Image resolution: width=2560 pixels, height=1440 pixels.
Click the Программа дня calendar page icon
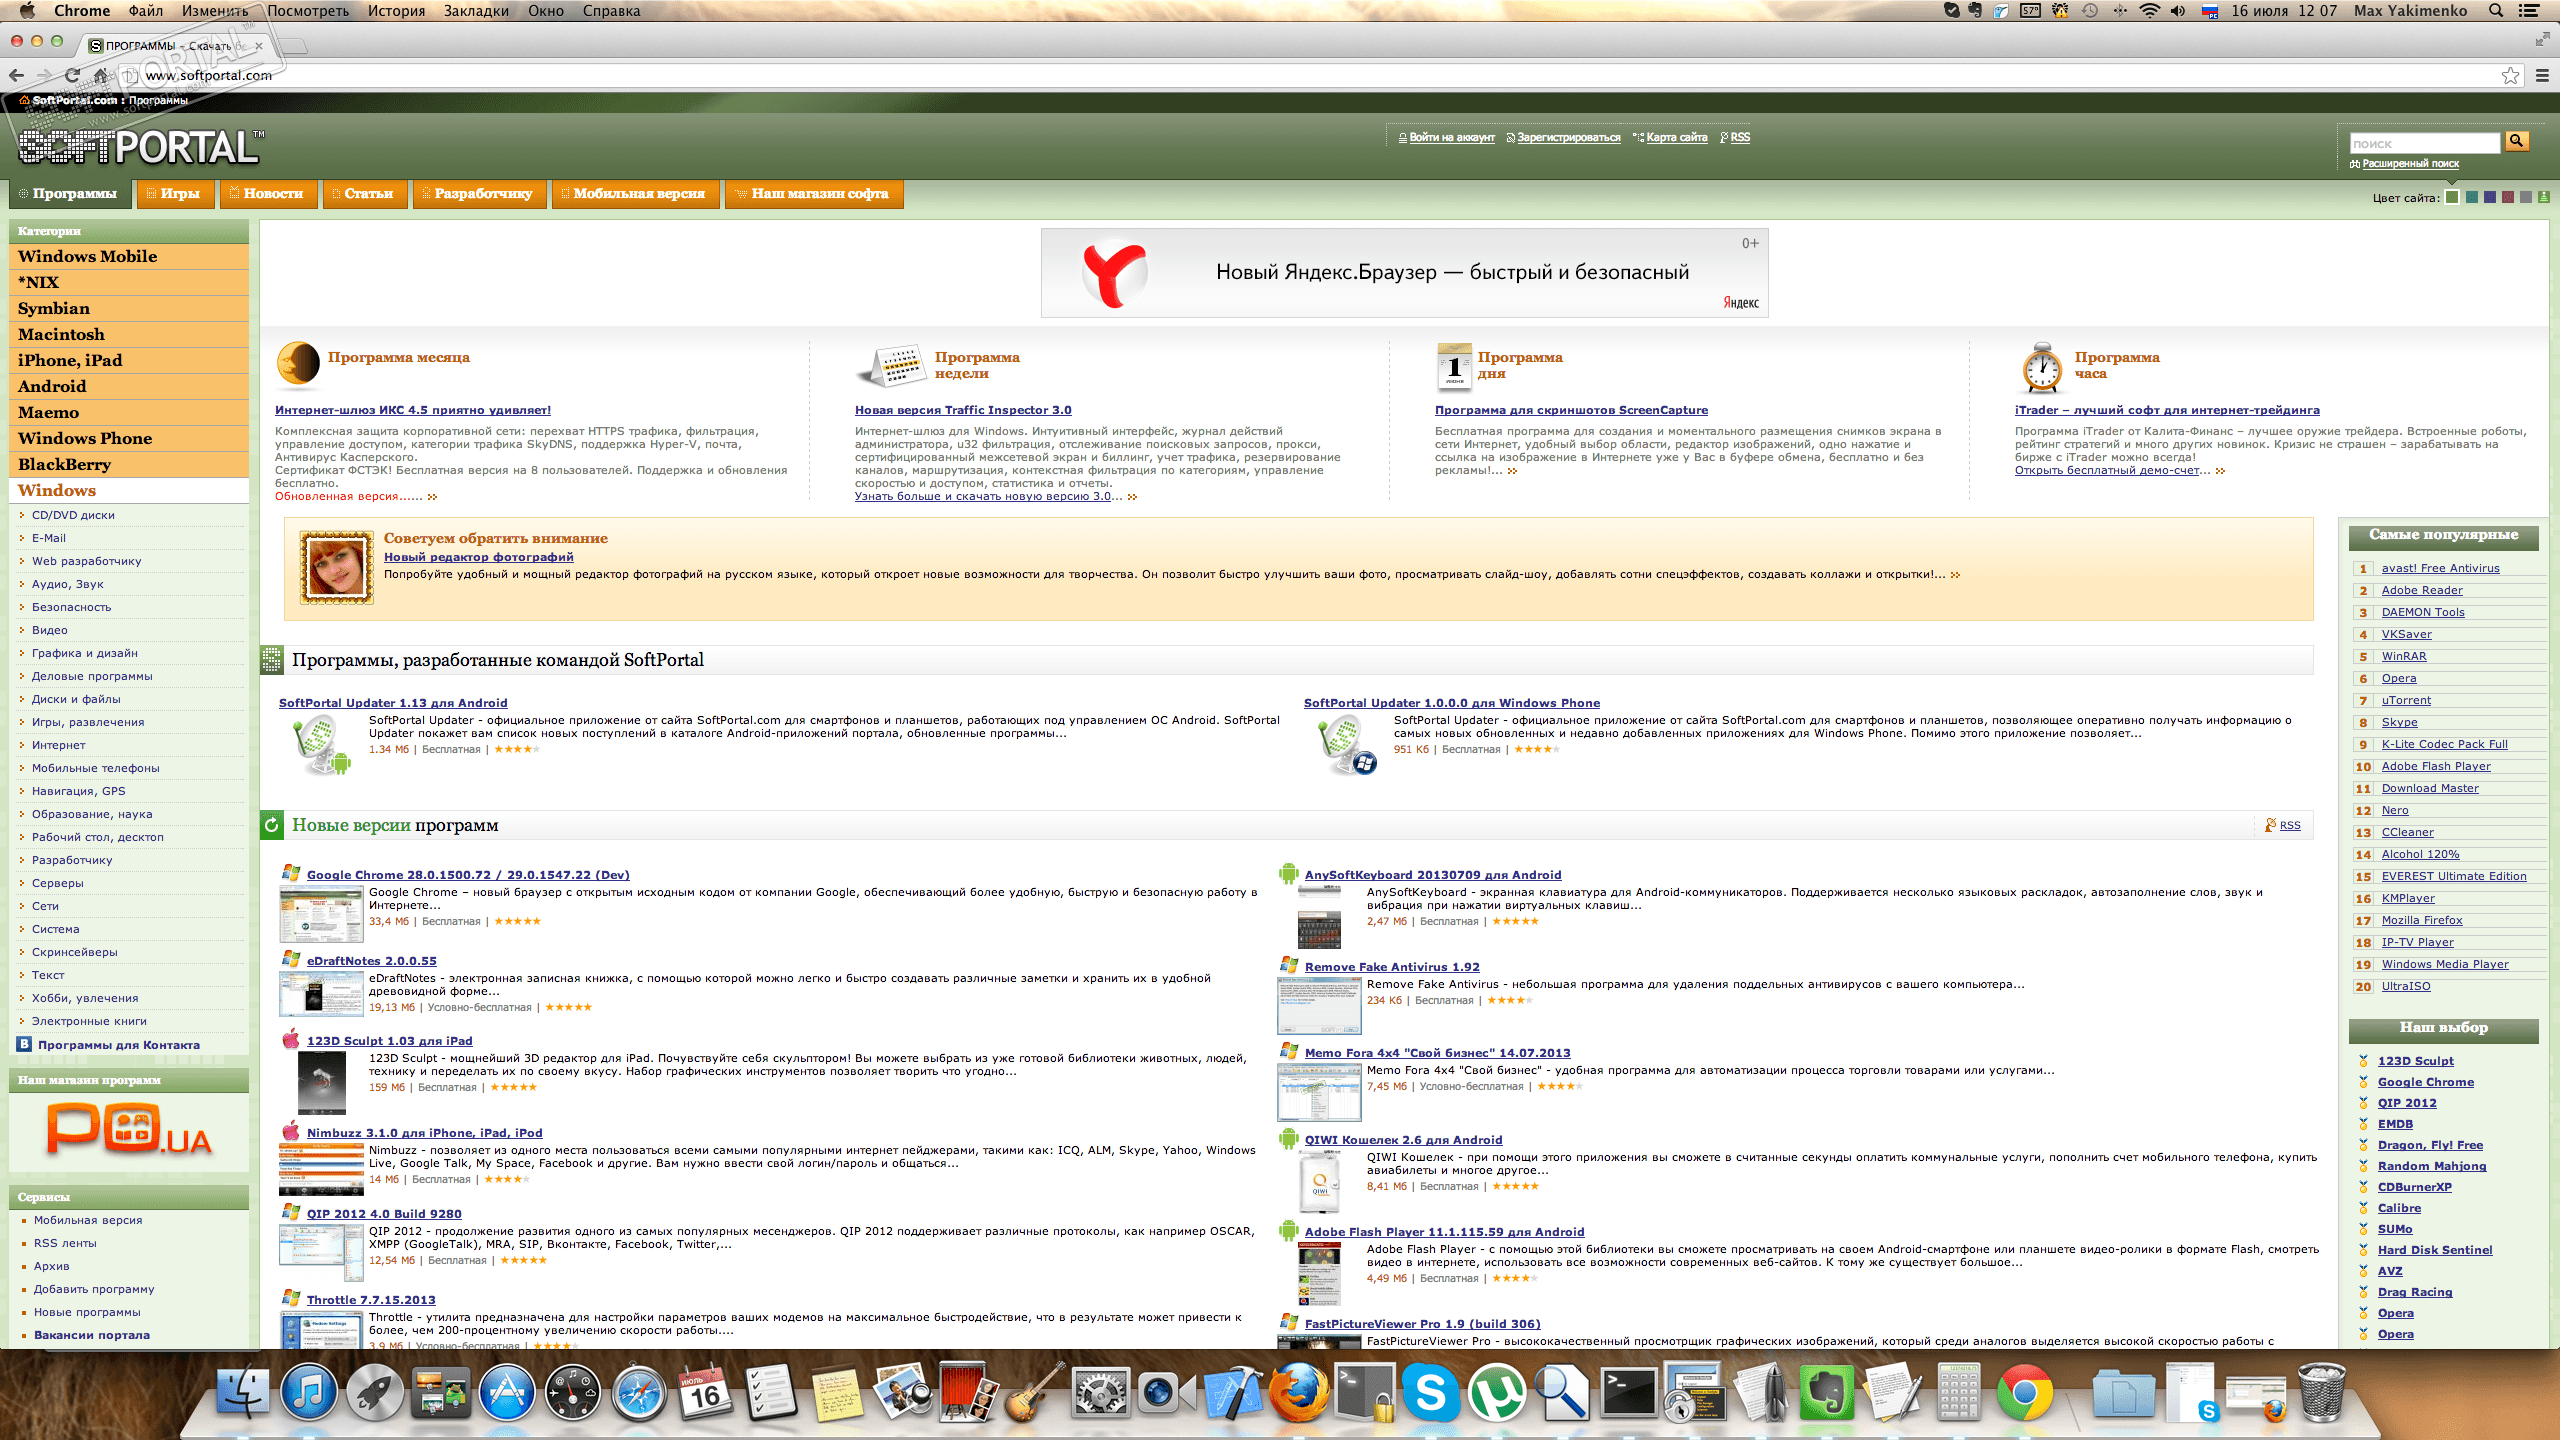tap(1454, 367)
